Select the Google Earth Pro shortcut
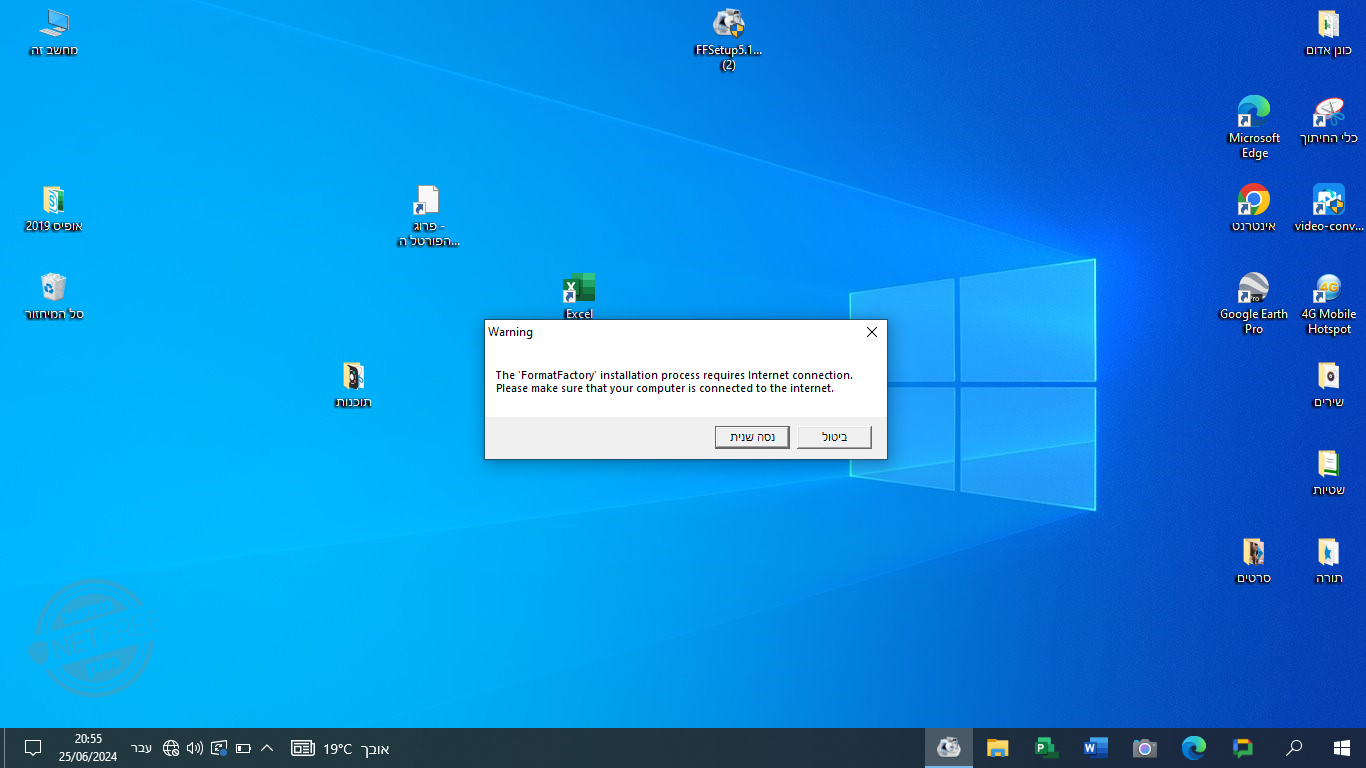 [x=1254, y=304]
